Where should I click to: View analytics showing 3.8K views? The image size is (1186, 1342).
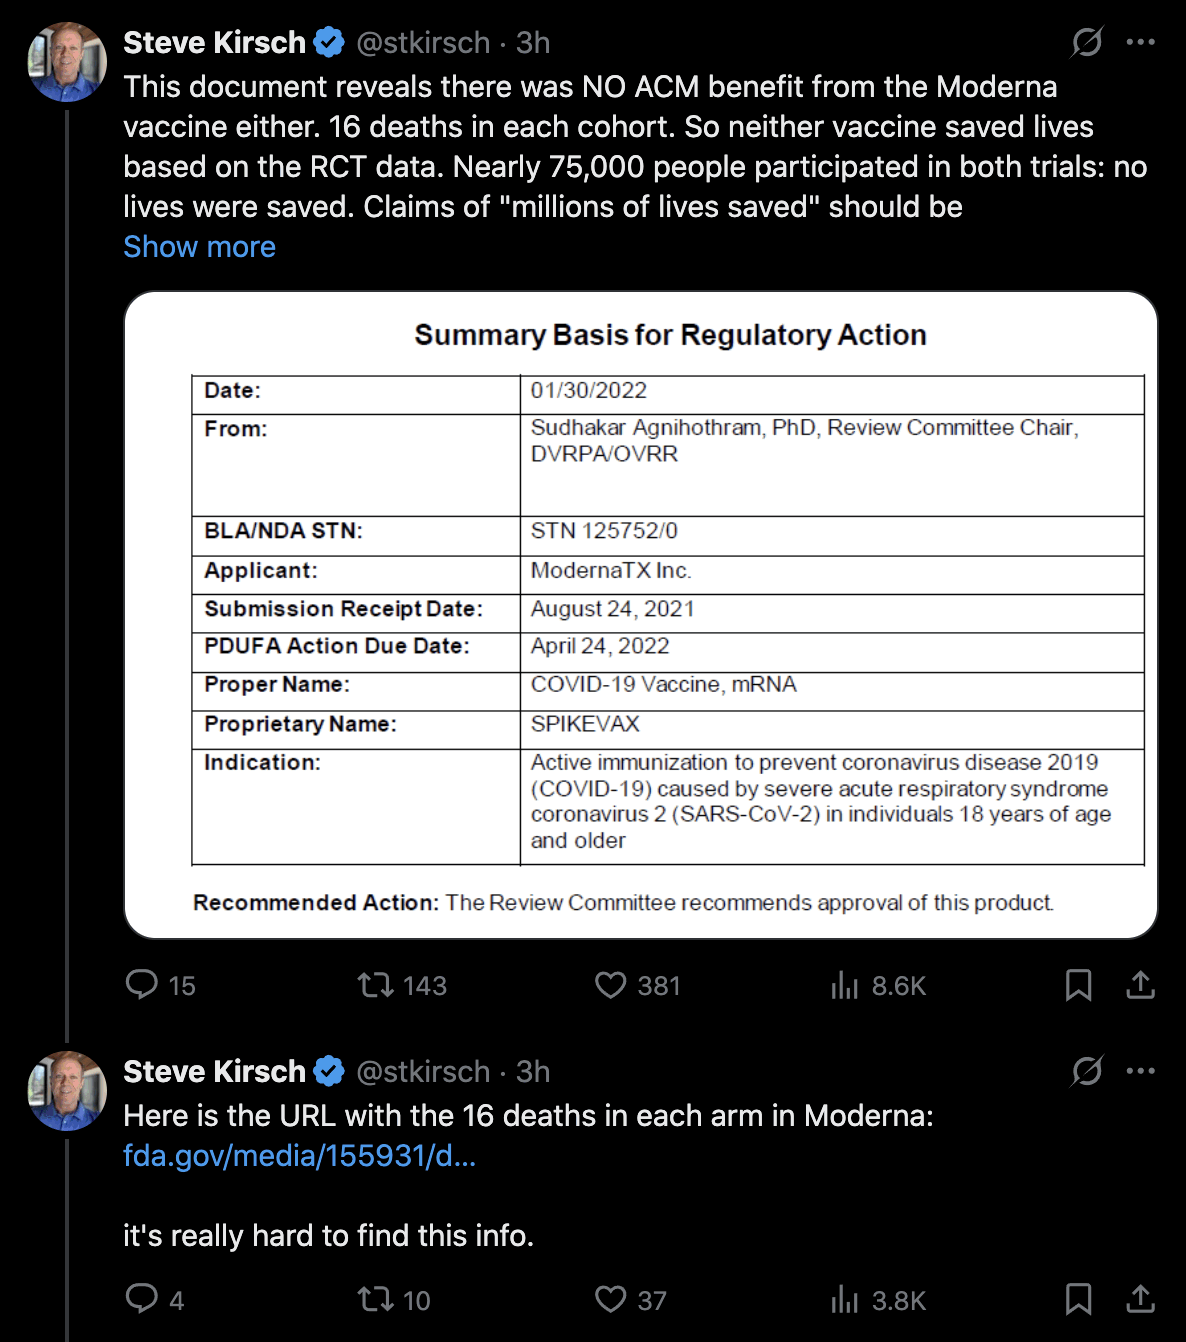click(x=845, y=1300)
